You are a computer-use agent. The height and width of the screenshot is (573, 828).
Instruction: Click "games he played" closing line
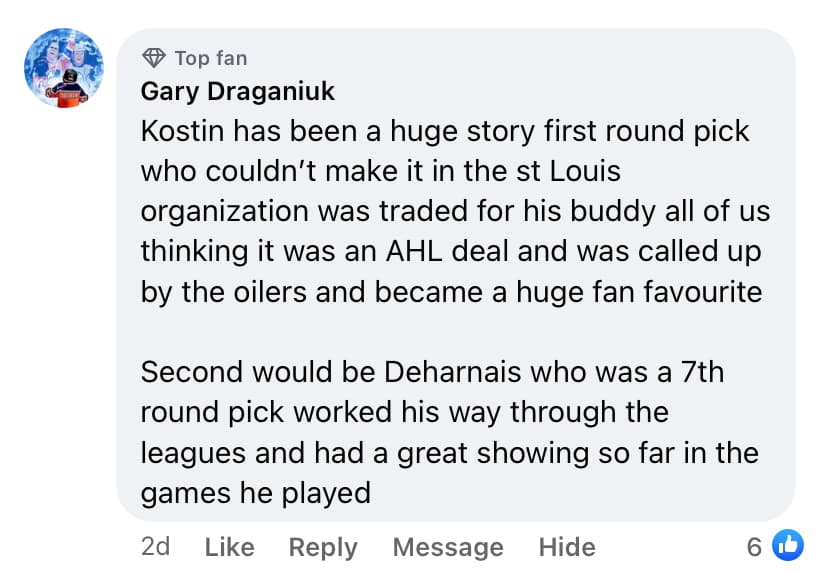[256, 492]
